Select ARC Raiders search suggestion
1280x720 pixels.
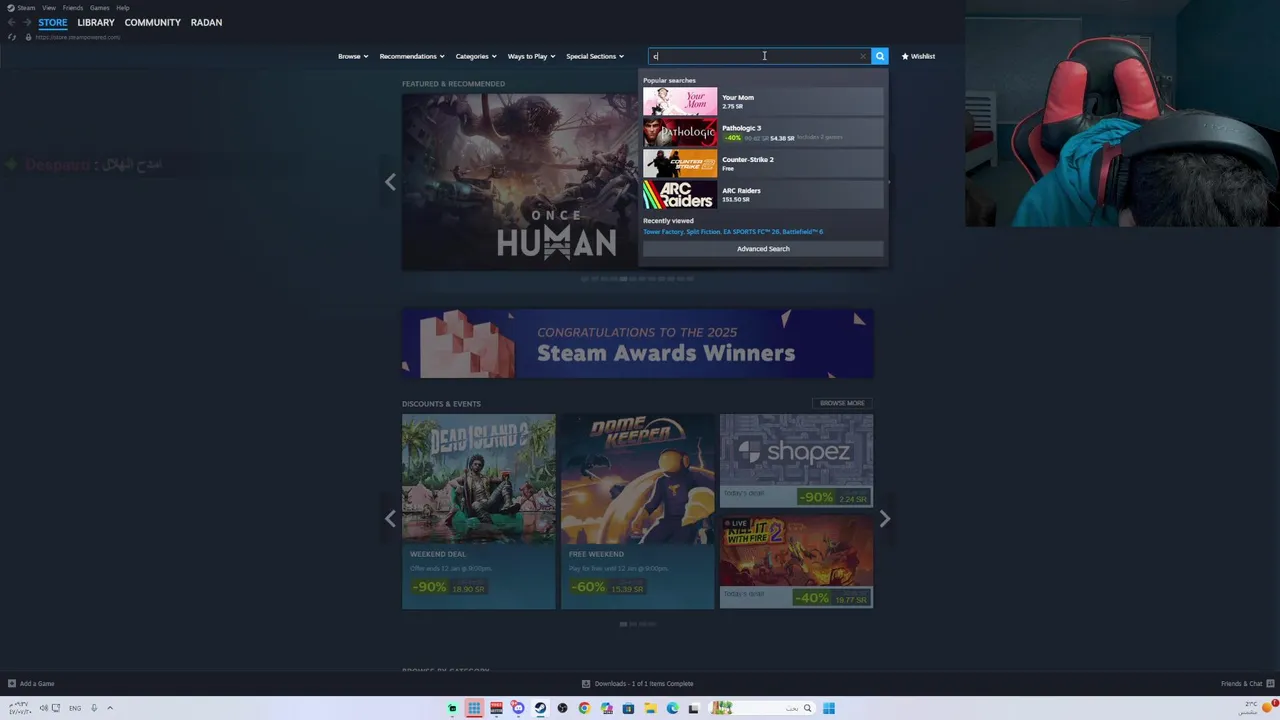coord(763,194)
